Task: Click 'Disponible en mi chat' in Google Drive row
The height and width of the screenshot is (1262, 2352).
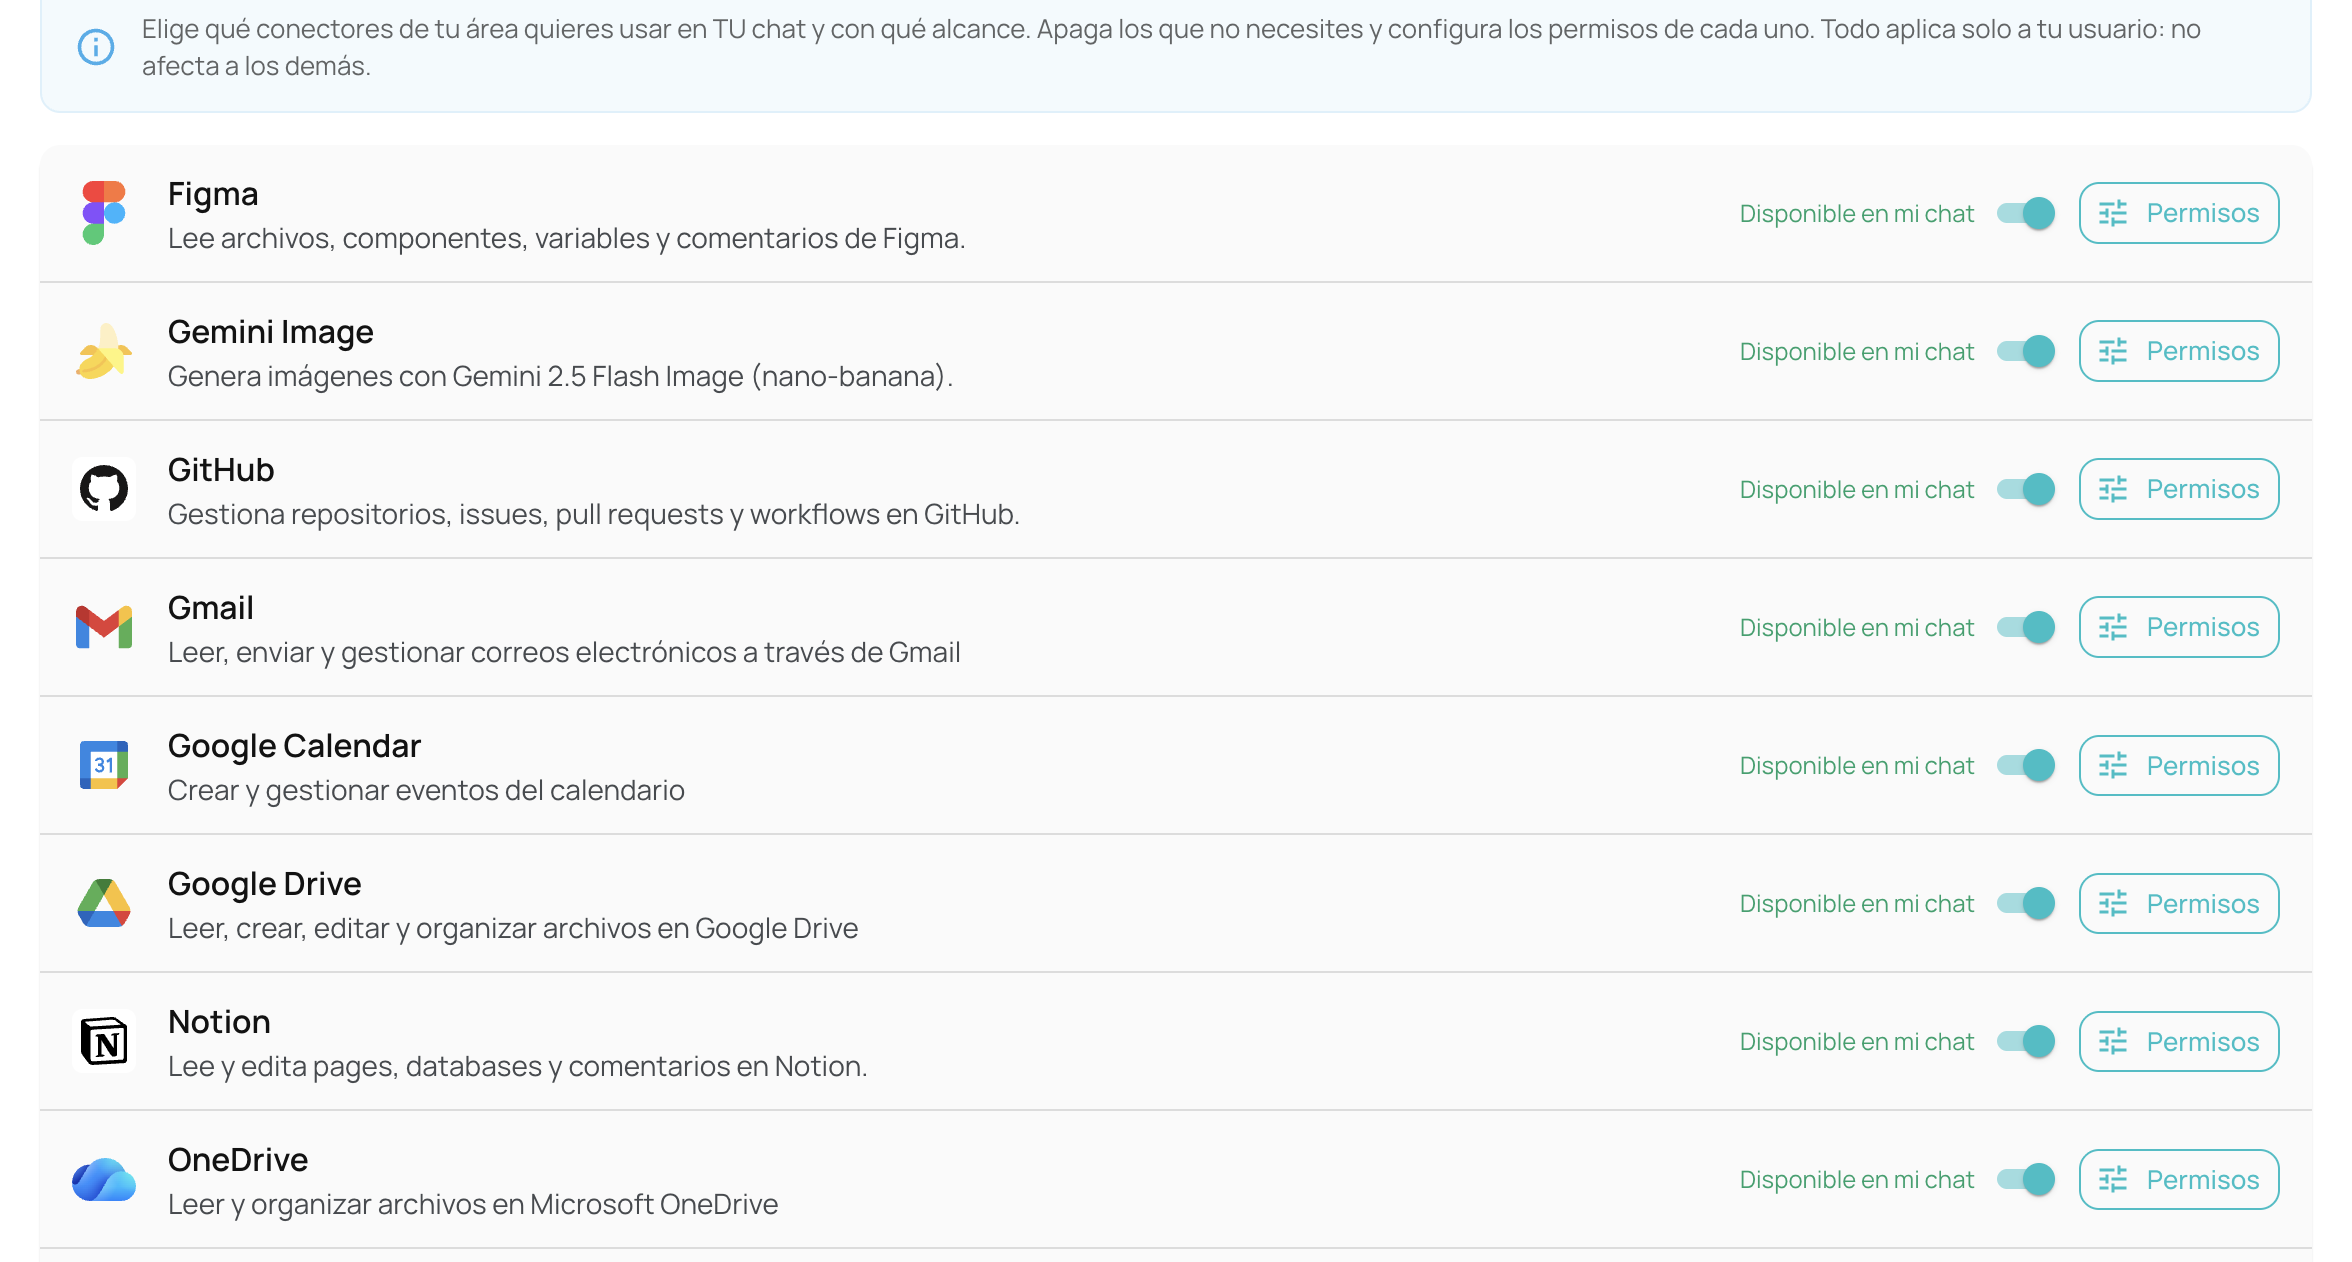Action: point(1856,903)
